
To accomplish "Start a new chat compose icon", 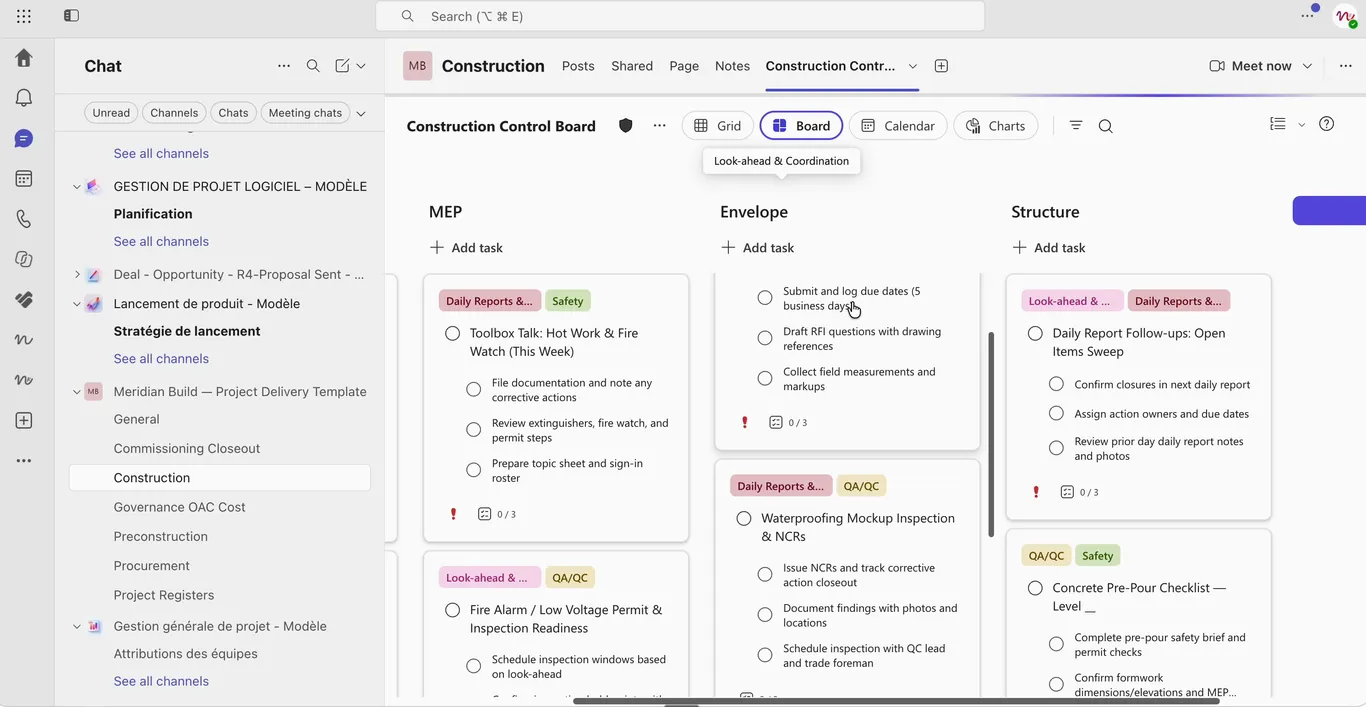I will tap(342, 66).
